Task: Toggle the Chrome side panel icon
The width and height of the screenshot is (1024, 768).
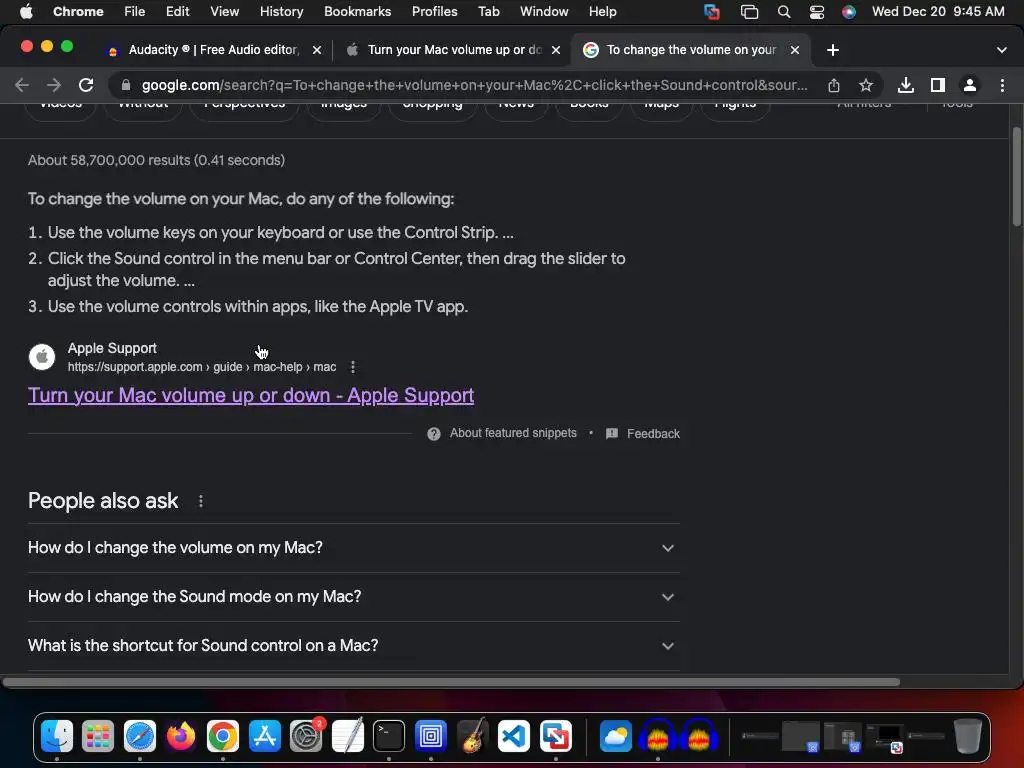Action: click(x=938, y=85)
